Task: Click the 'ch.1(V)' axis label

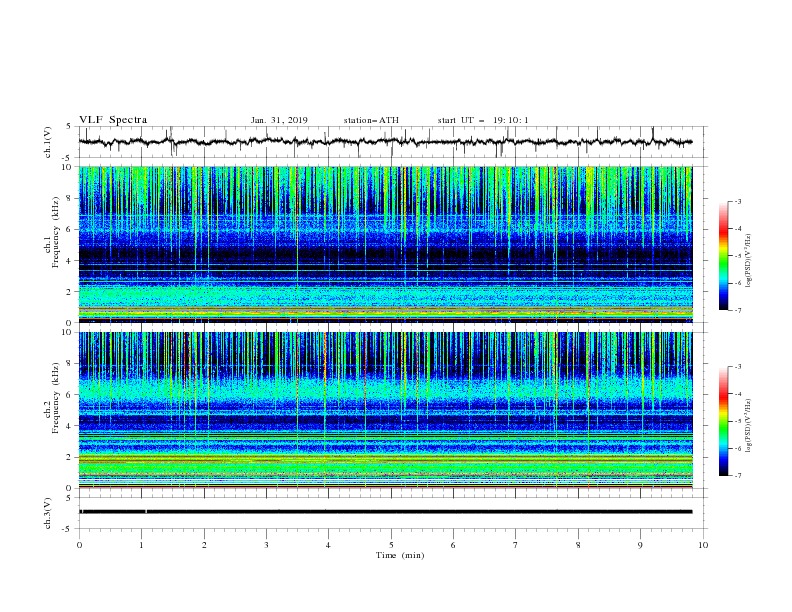Action: point(48,142)
